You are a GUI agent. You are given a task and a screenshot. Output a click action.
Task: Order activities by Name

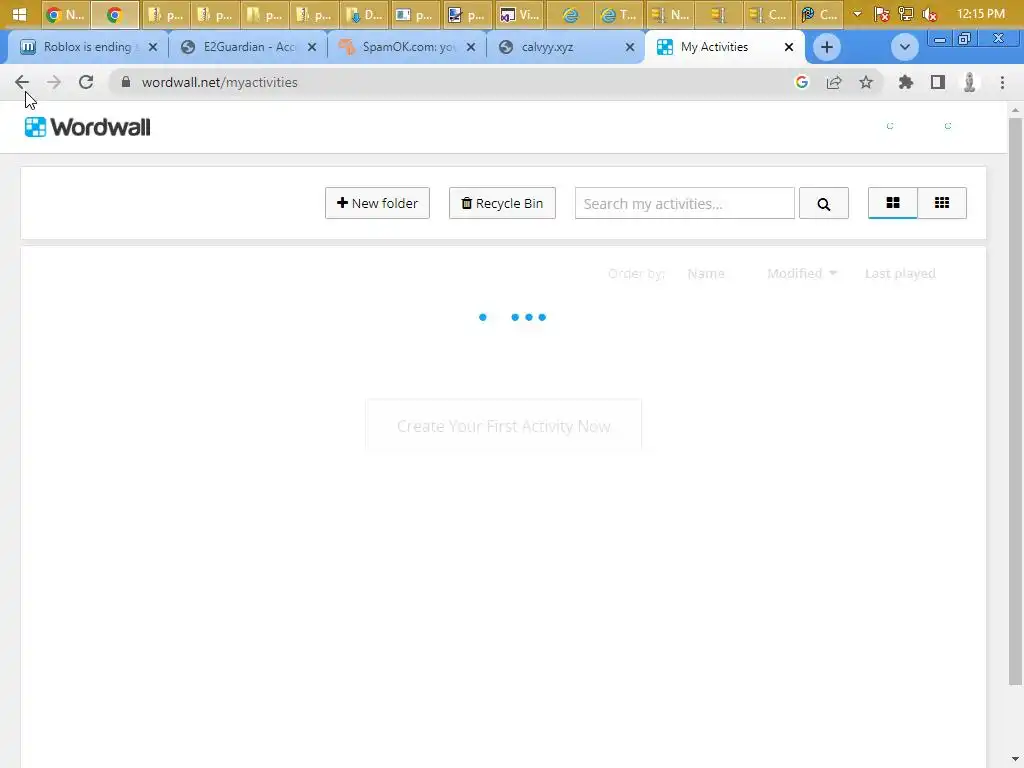[706, 273]
